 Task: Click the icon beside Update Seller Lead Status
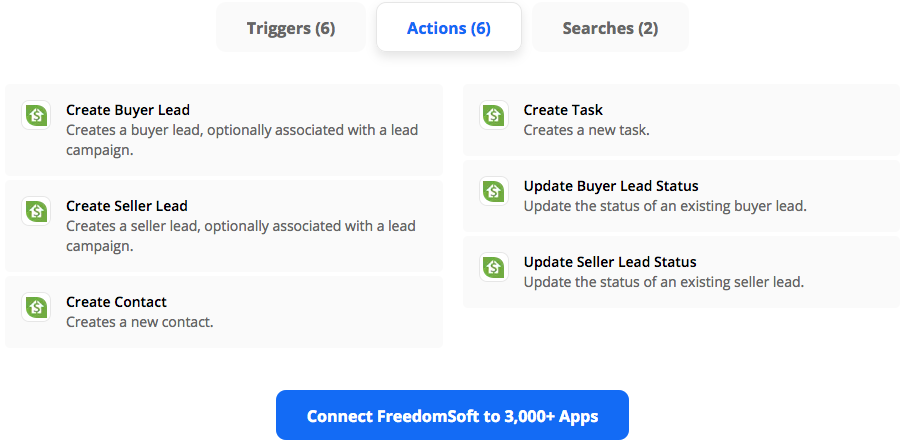[x=493, y=268]
